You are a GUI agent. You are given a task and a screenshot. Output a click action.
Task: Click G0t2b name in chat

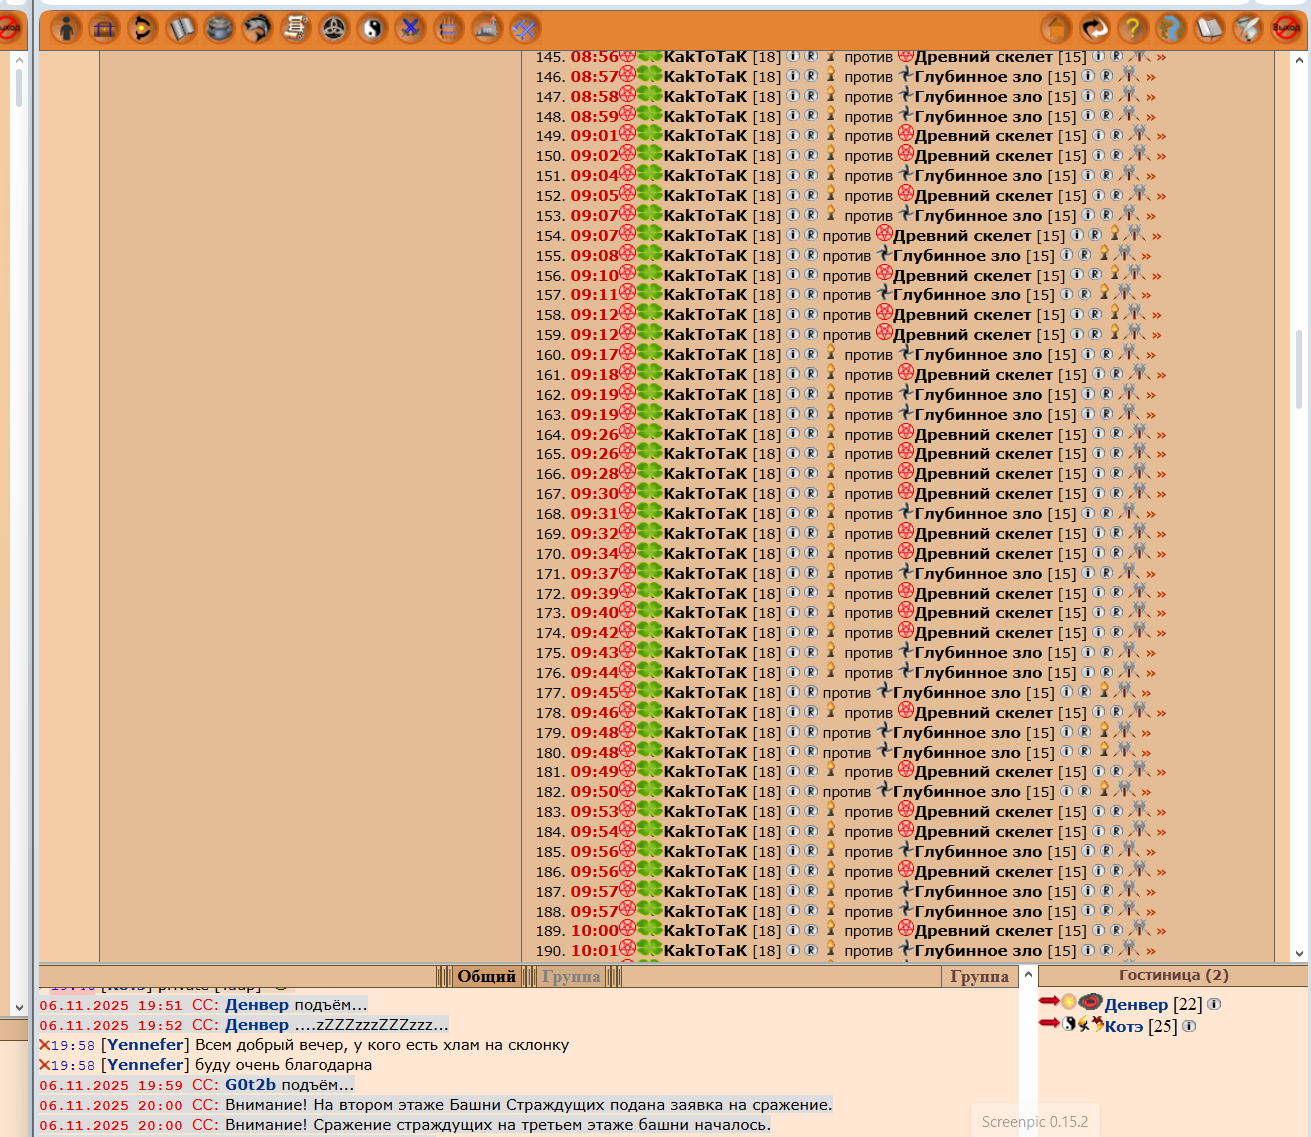coord(250,1085)
